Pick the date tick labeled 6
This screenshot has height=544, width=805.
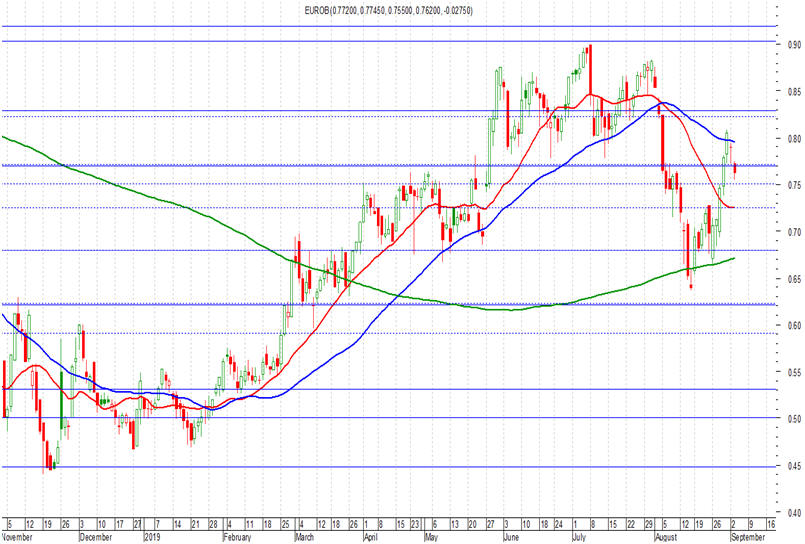tap(434, 524)
